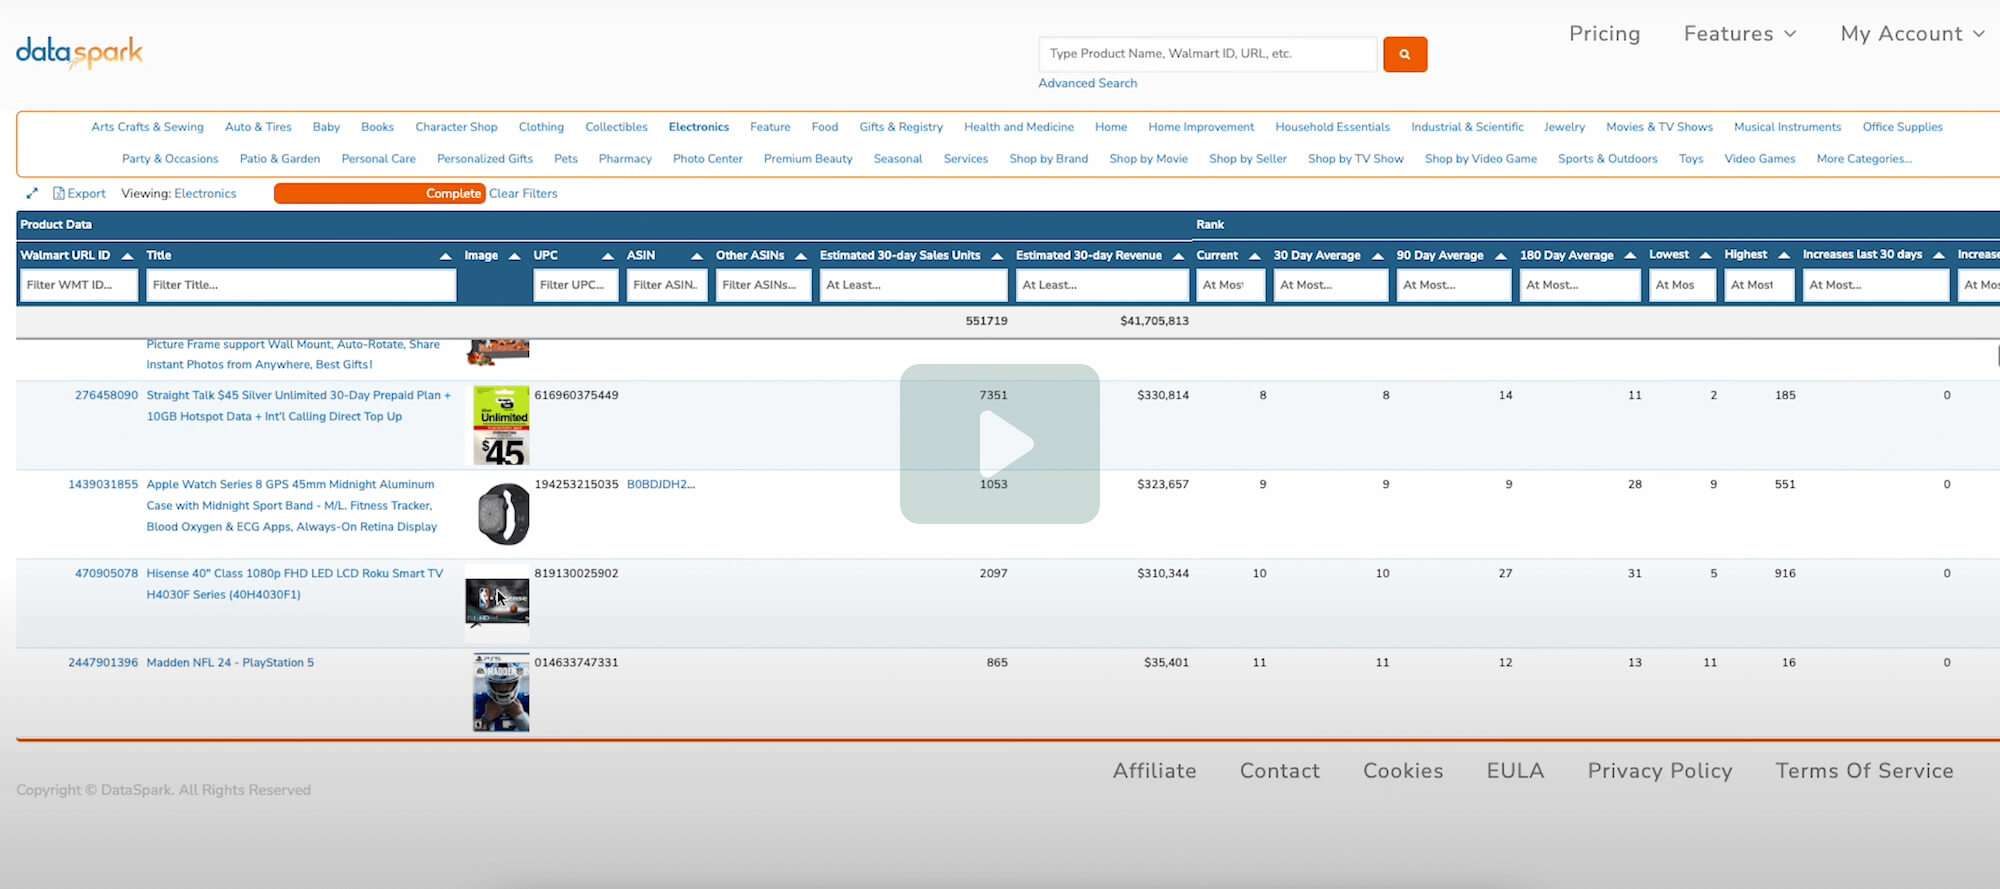Screen dimensions: 2000x889
Task: Sort Current rank column arrow
Action: click(x=1254, y=256)
